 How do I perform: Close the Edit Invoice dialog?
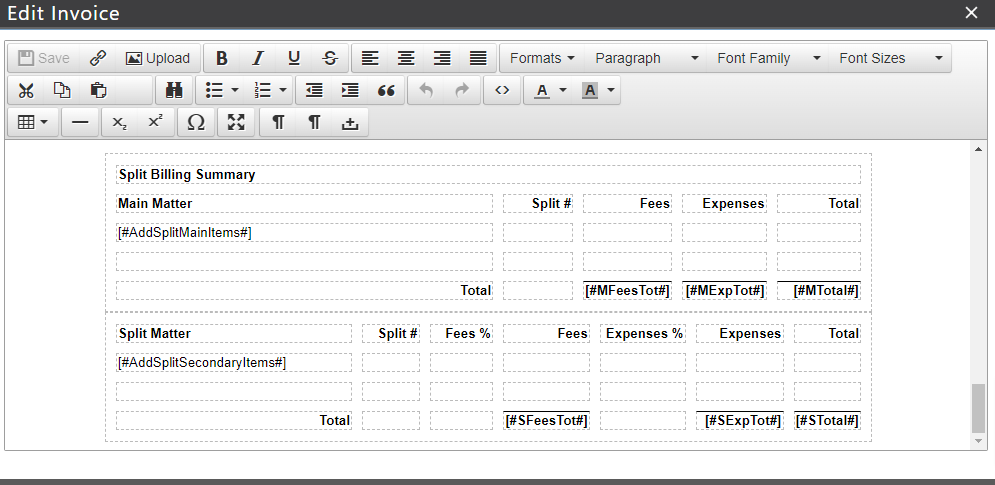tap(971, 13)
